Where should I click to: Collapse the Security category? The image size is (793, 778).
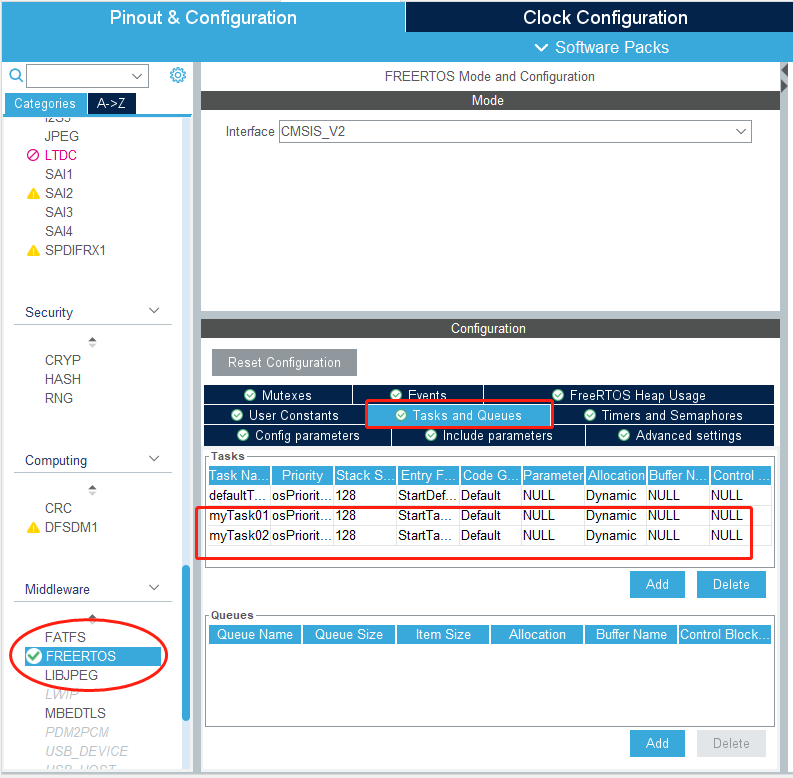click(x=154, y=311)
